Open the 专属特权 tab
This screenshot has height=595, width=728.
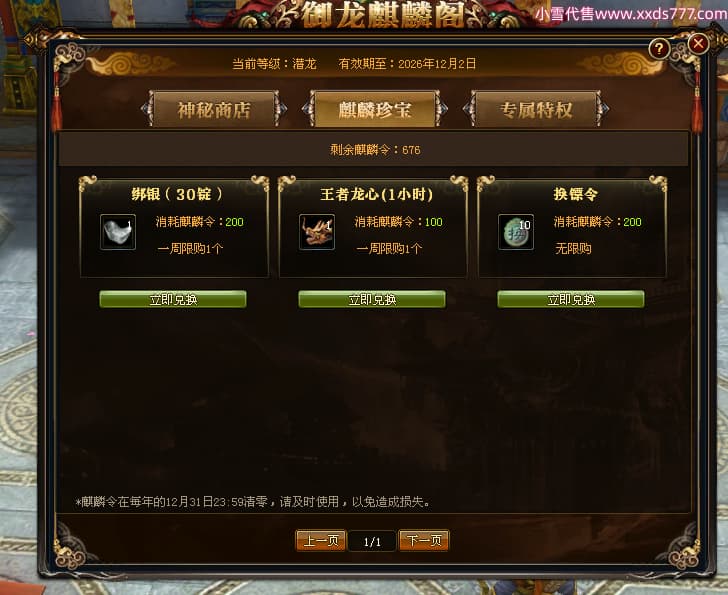pyautogui.click(x=536, y=110)
